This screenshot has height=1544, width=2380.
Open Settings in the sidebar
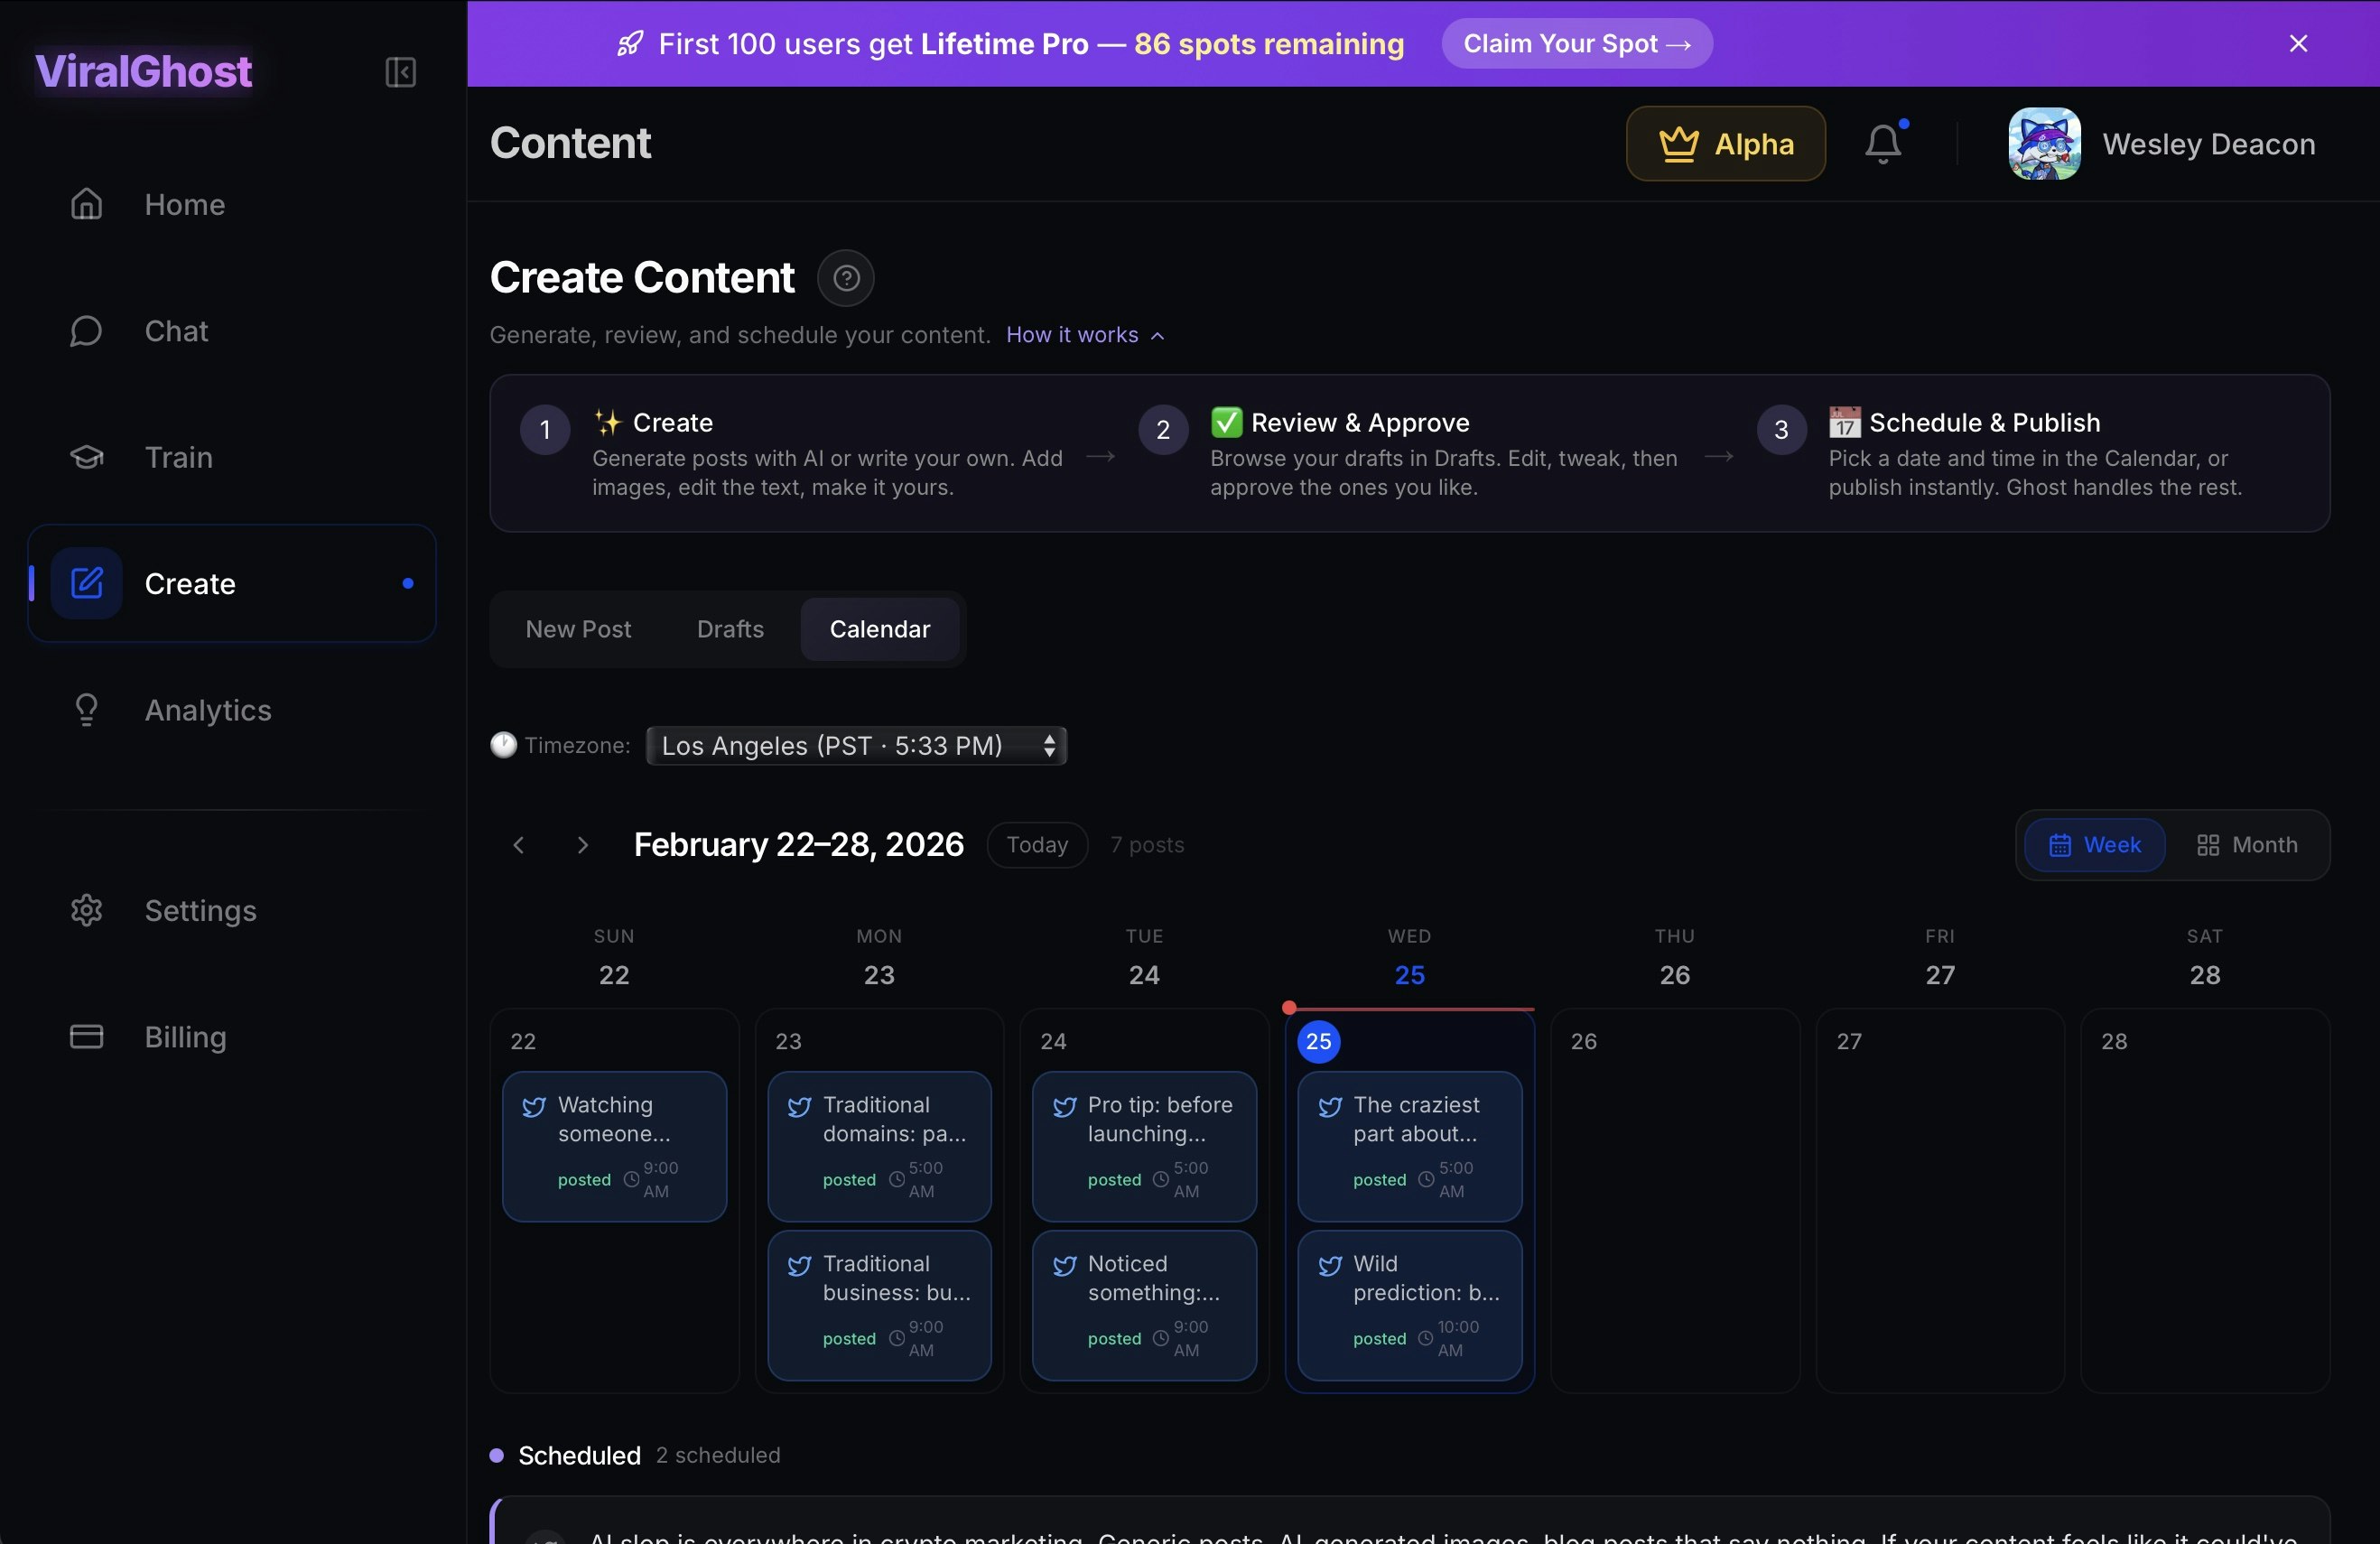click(201, 910)
